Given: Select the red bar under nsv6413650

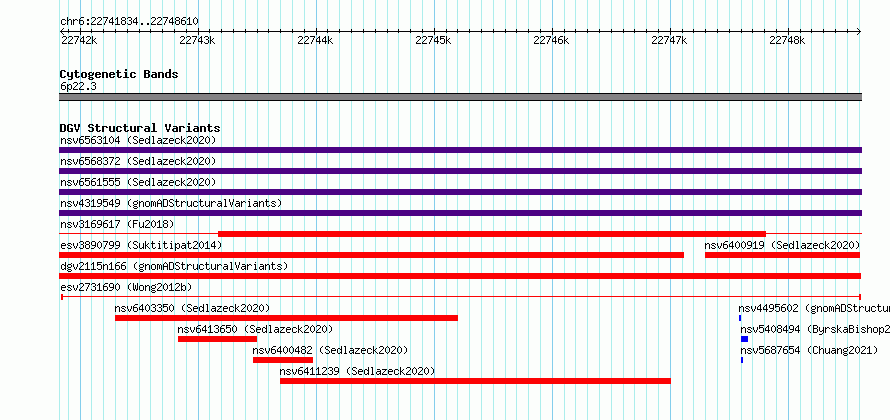Looking at the screenshot, I should tap(217, 339).
